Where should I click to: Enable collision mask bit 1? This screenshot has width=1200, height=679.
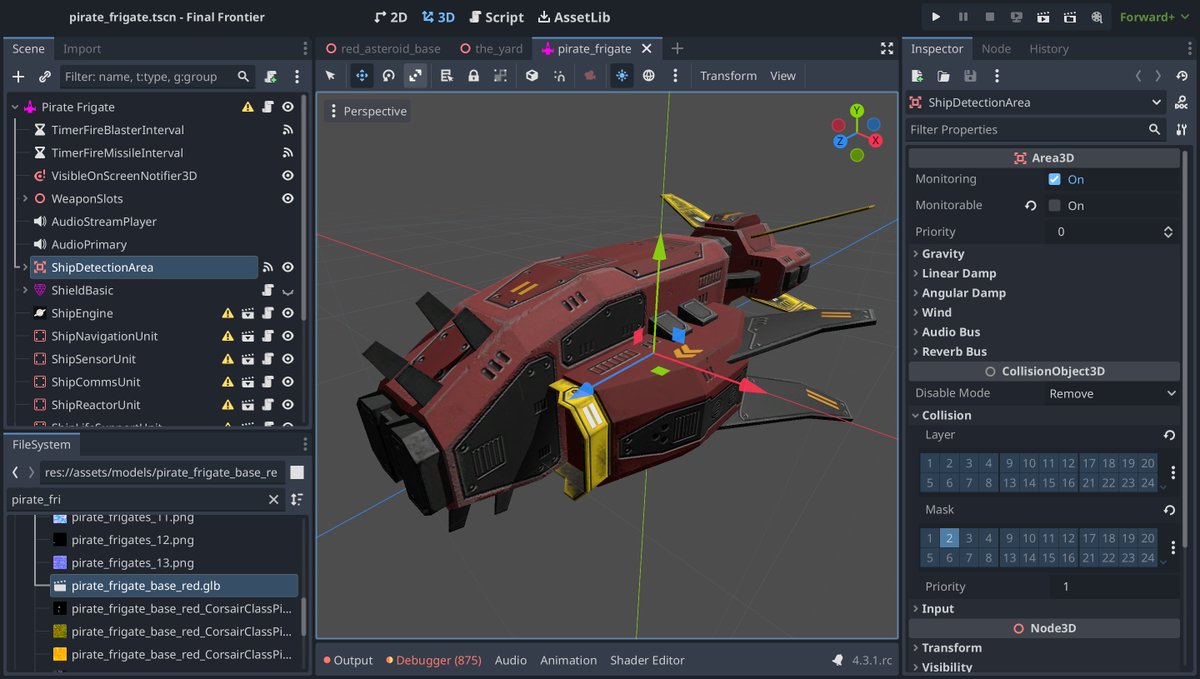click(930, 538)
